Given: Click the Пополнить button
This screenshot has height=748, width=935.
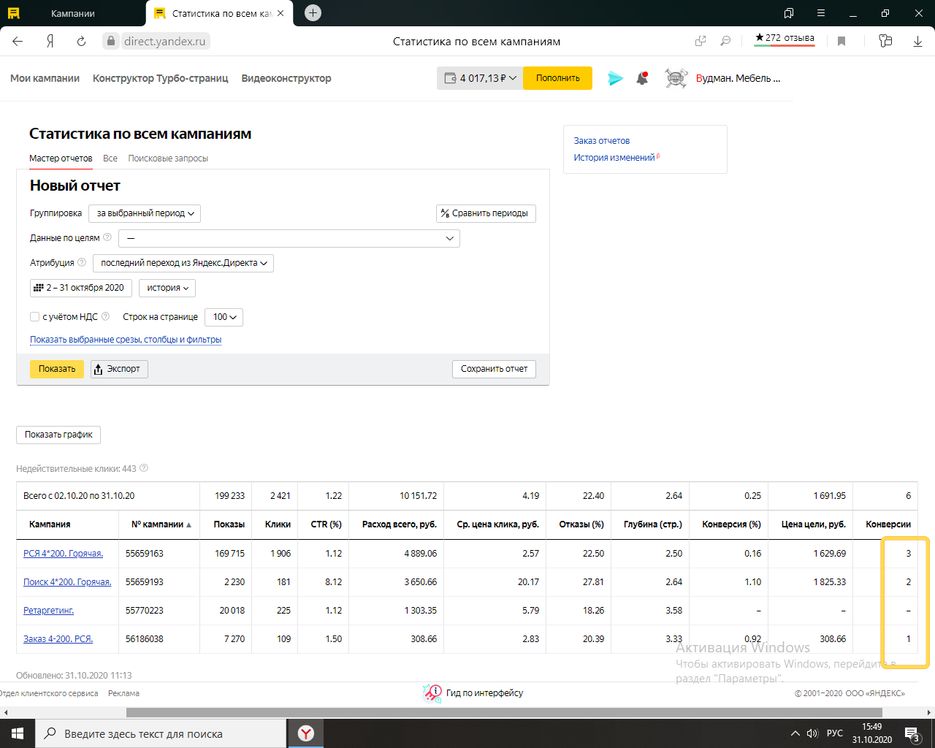Looking at the screenshot, I should coord(558,78).
